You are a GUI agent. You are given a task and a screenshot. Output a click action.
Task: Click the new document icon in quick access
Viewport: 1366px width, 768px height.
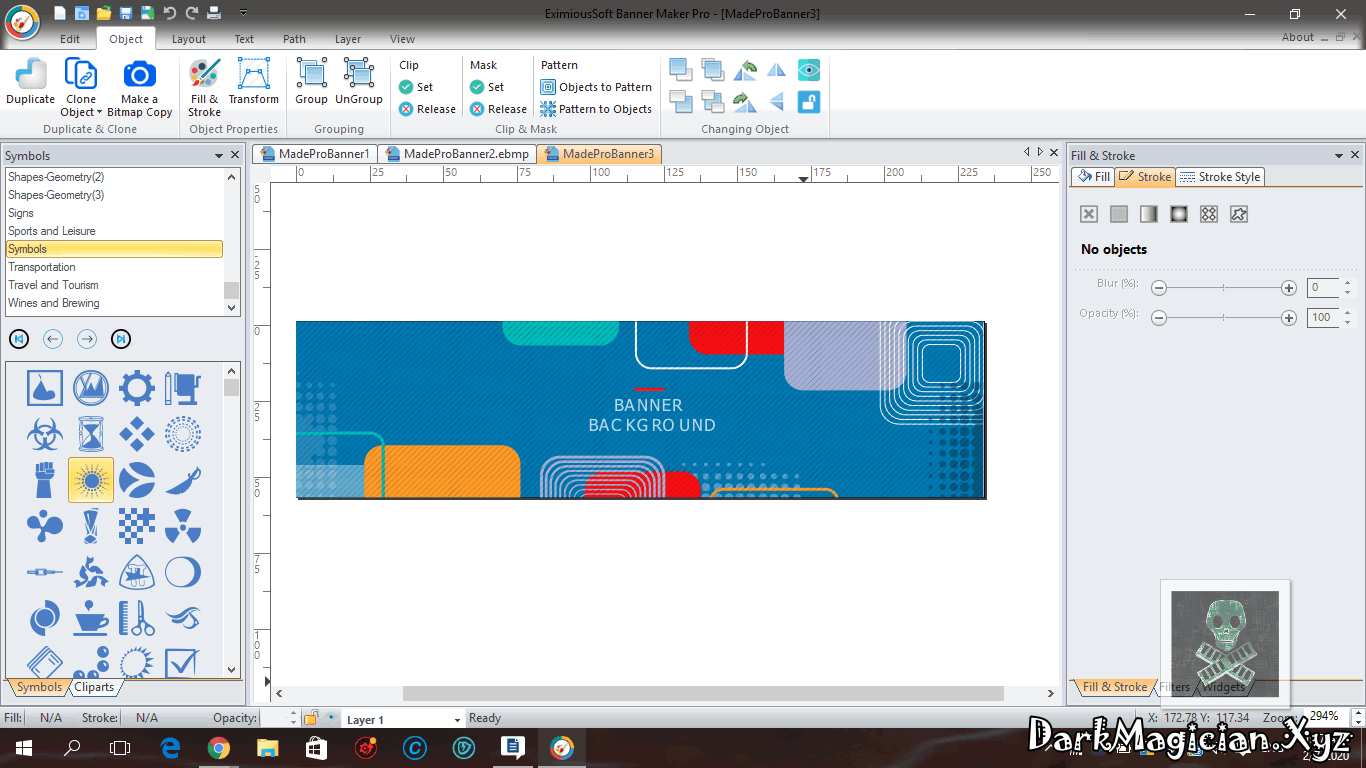(x=60, y=13)
